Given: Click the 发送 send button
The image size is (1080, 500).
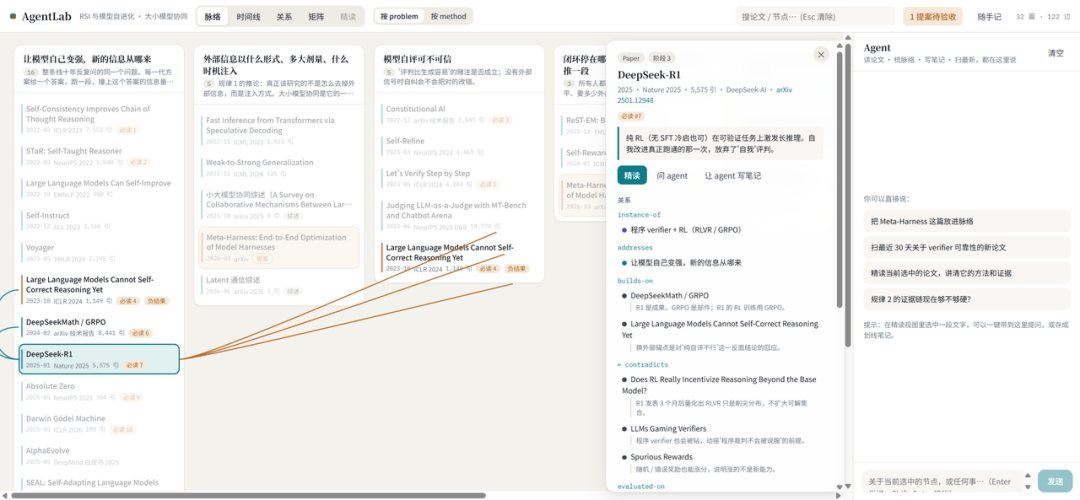Looking at the screenshot, I should pyautogui.click(x=1055, y=481).
